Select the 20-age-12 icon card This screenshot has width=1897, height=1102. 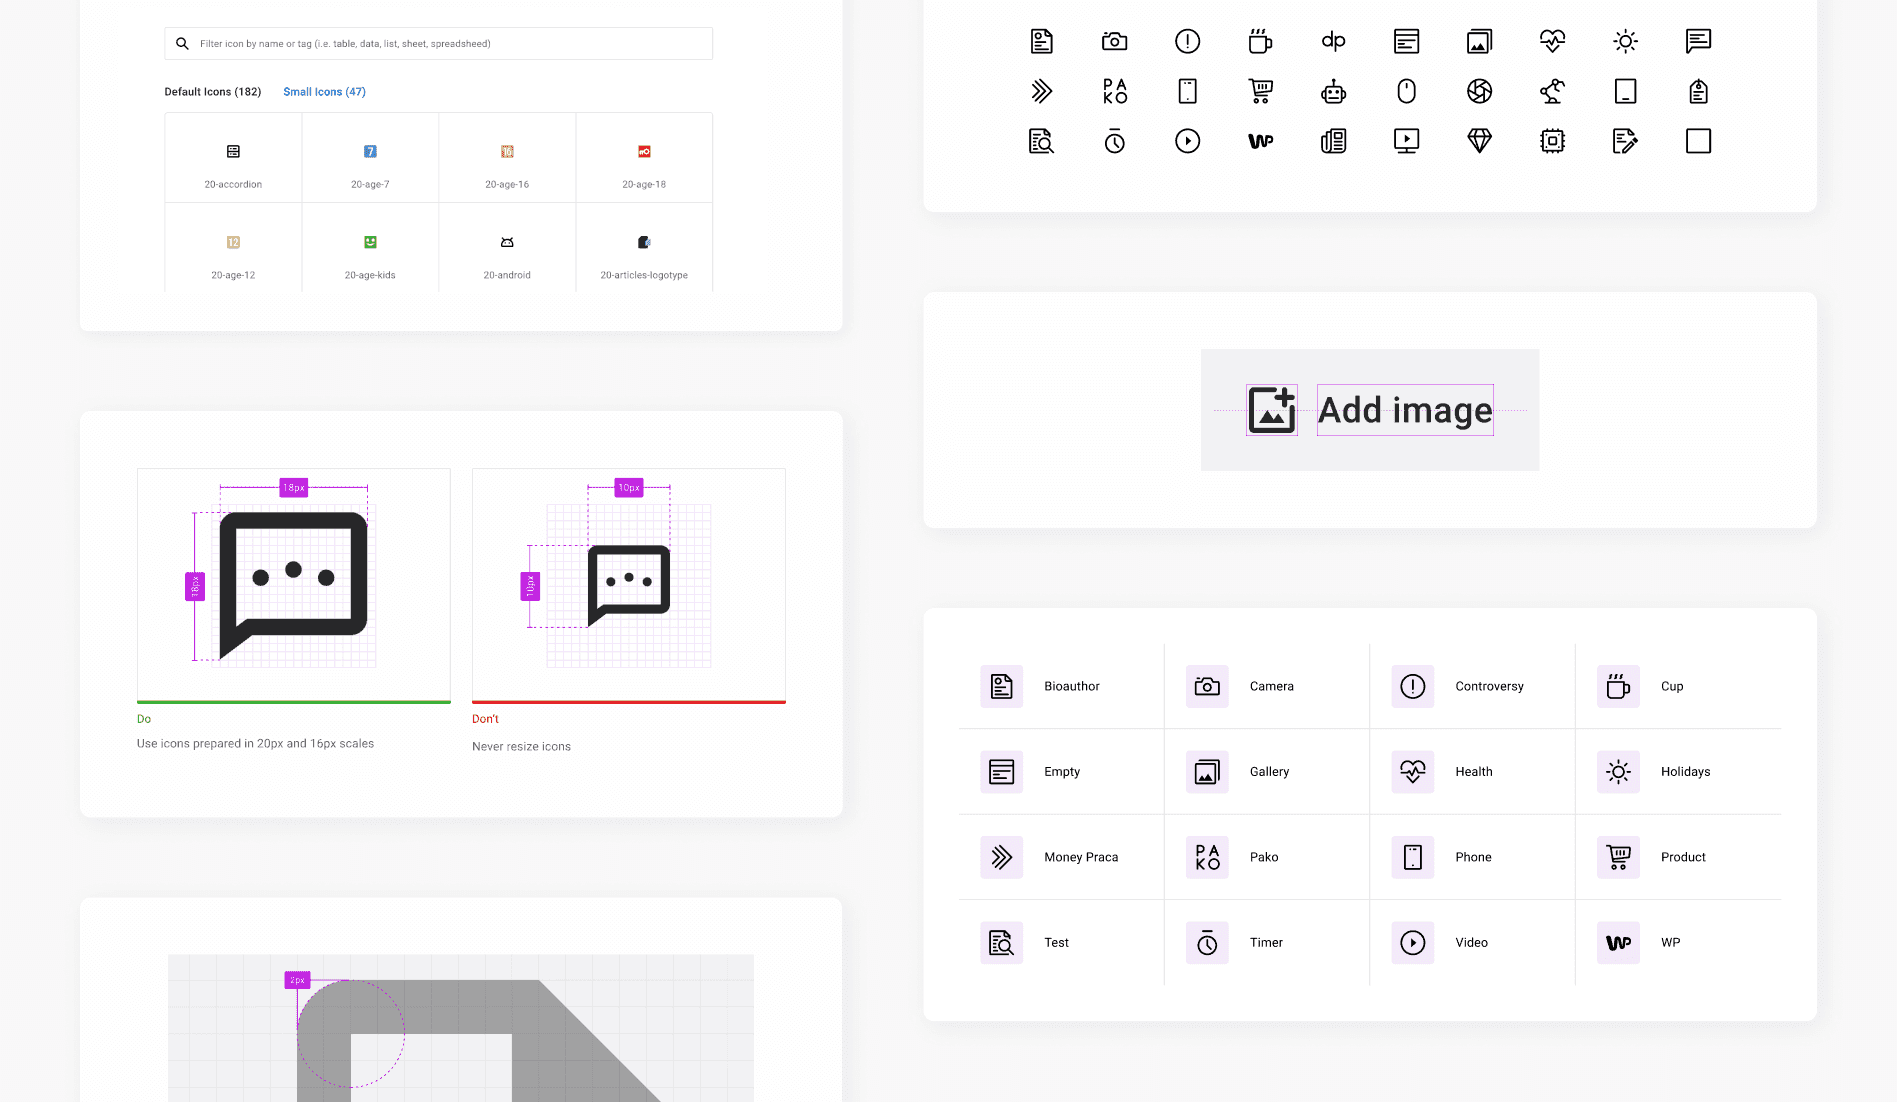(x=233, y=248)
